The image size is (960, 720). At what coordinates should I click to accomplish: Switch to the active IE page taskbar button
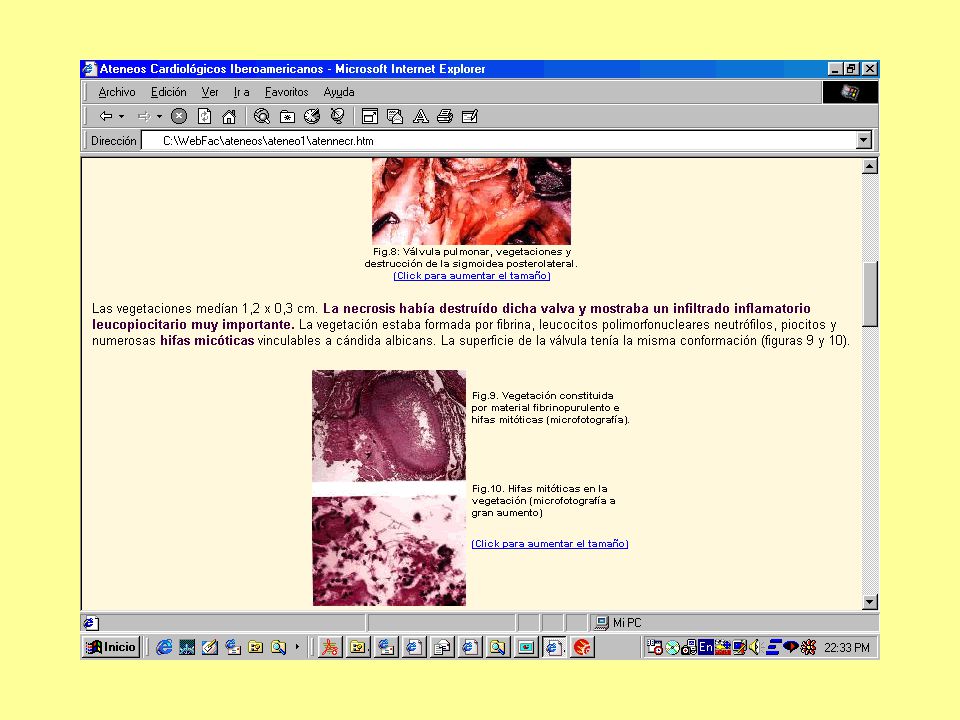[x=553, y=647]
